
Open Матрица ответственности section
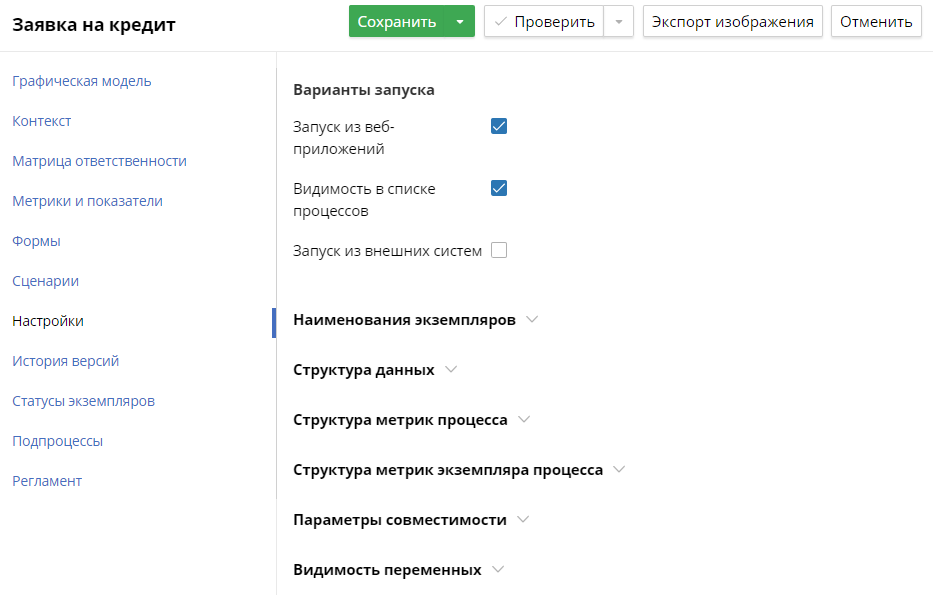(x=99, y=161)
